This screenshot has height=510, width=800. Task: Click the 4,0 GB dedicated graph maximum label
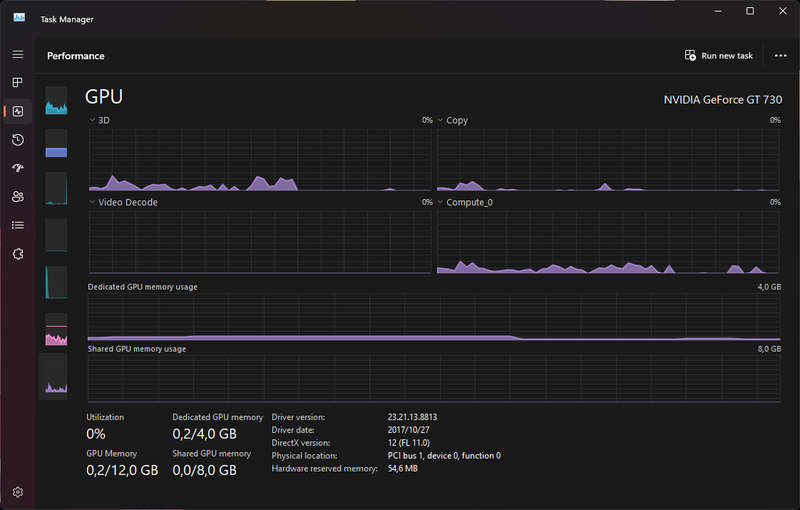[769, 287]
